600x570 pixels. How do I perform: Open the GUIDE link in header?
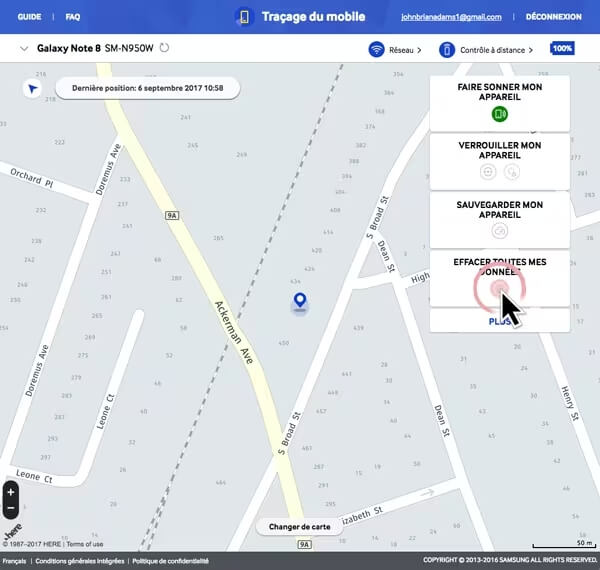click(x=29, y=17)
